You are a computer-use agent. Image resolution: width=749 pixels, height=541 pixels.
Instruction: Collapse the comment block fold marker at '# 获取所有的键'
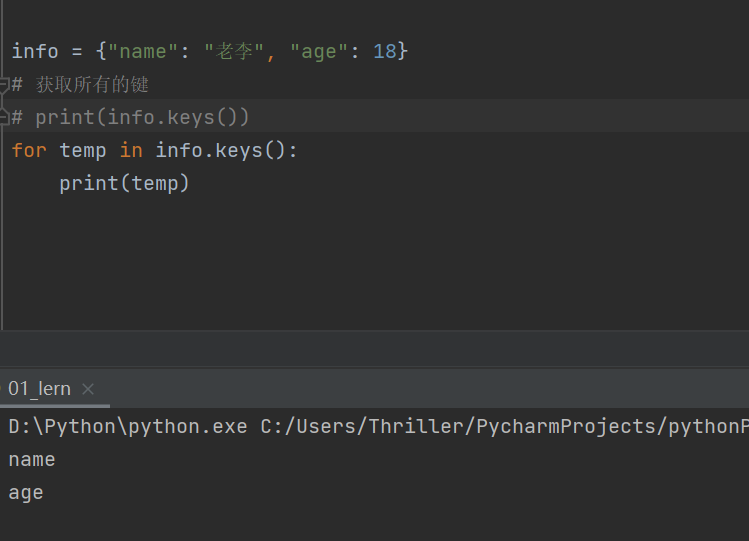[4, 85]
